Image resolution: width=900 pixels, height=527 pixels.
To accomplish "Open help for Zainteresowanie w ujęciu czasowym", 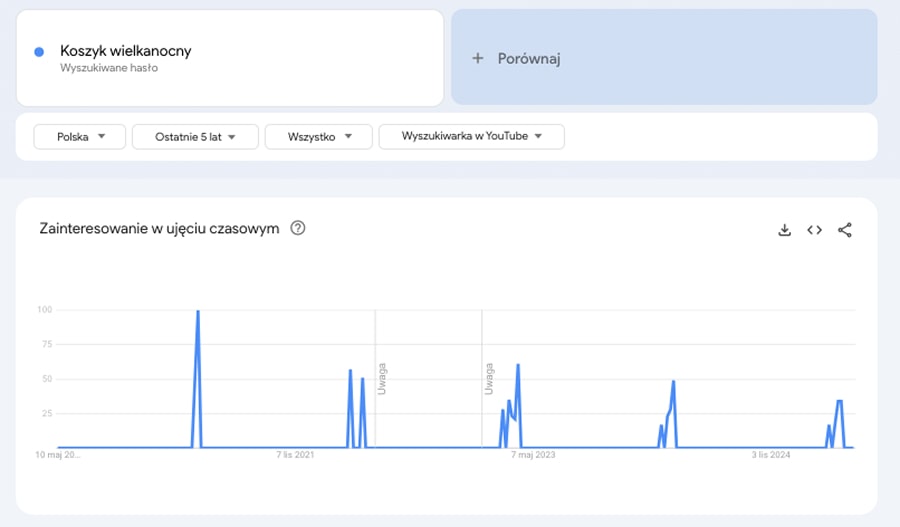I will pyautogui.click(x=298, y=228).
